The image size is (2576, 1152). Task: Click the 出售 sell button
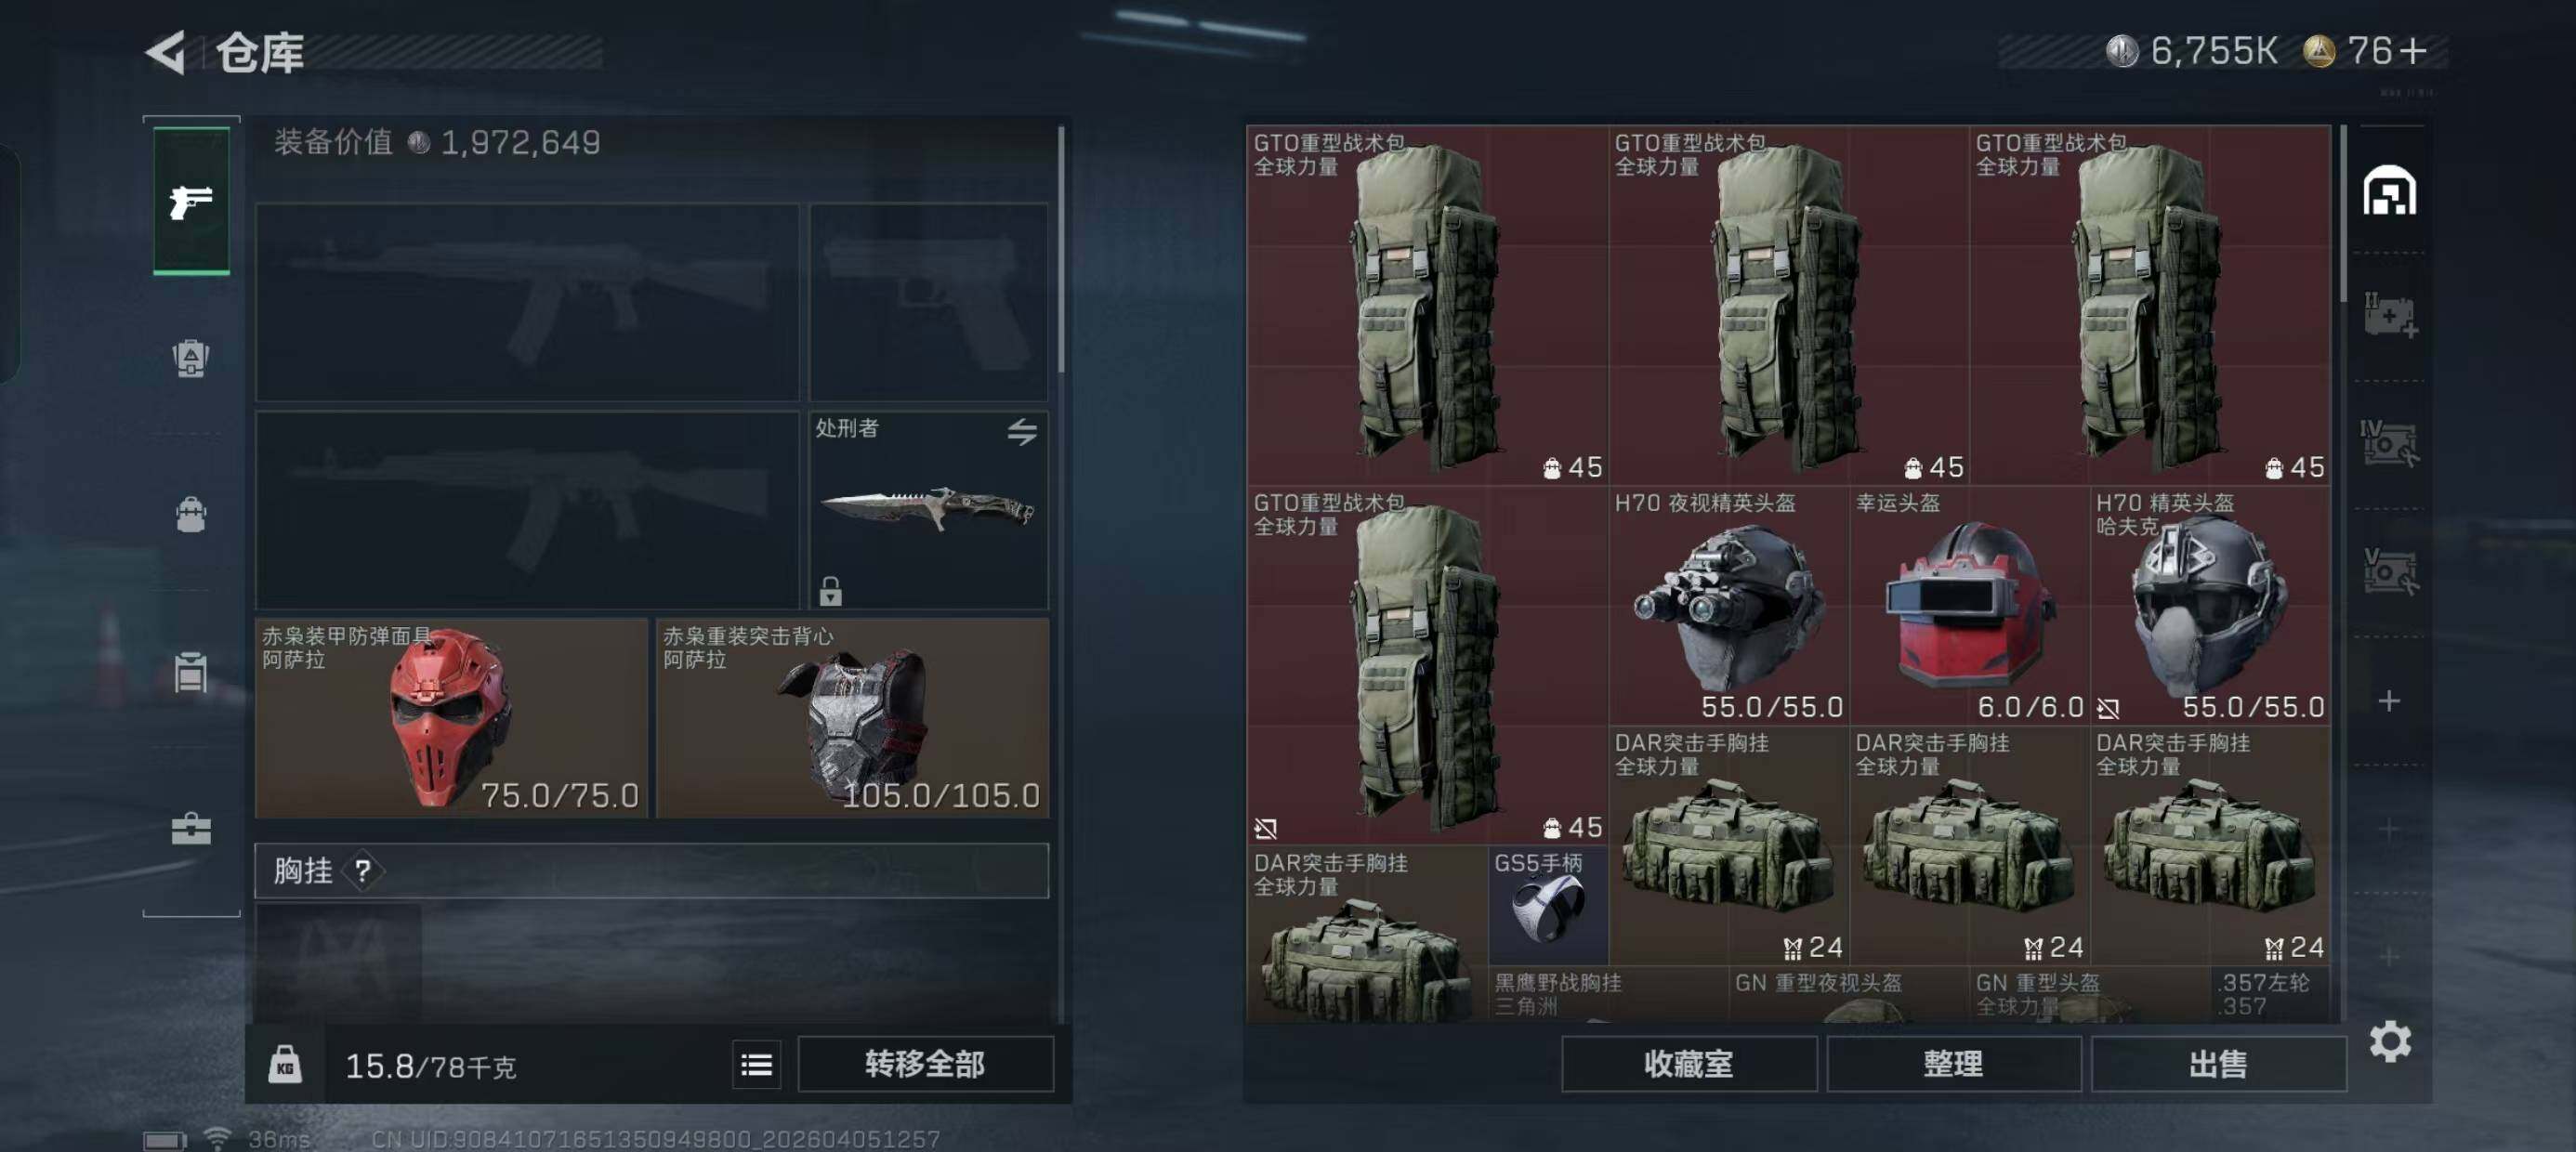coord(2218,1064)
